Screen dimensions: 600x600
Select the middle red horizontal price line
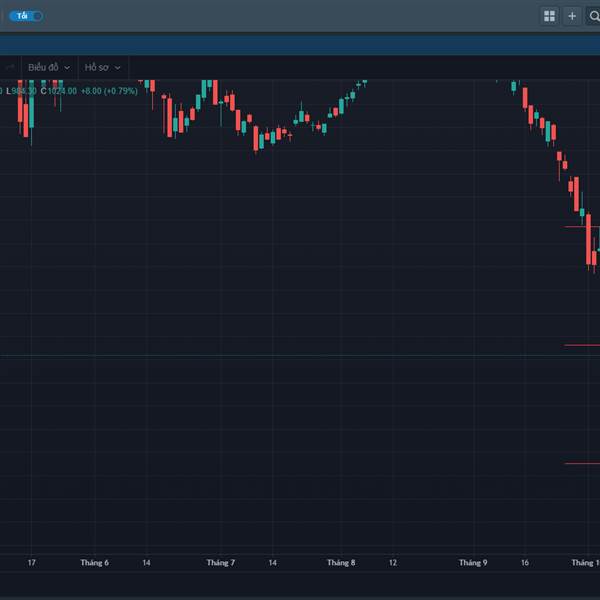[x=582, y=345]
